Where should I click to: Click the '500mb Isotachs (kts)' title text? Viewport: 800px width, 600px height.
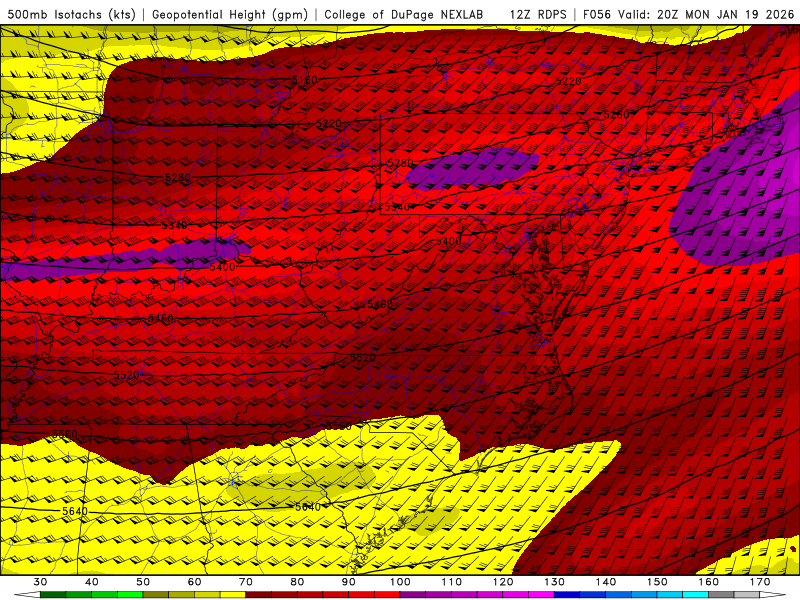pos(71,14)
